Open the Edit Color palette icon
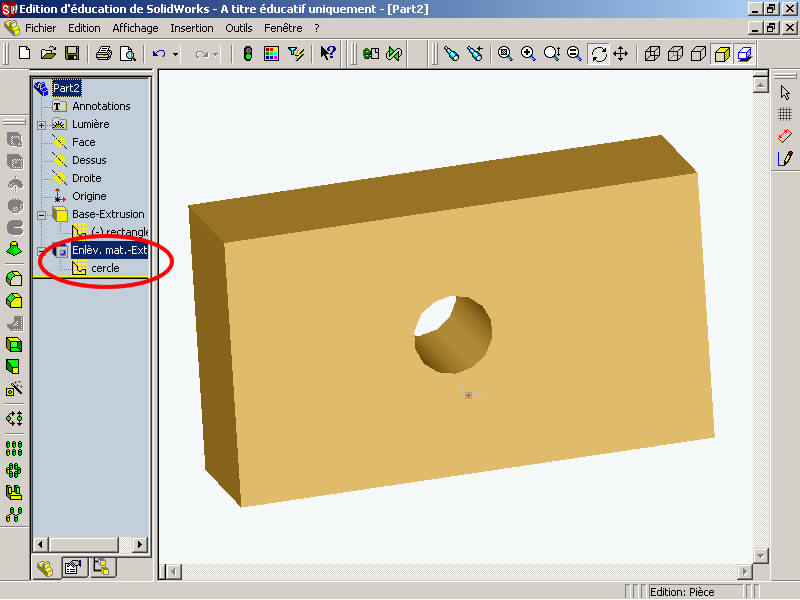 coord(271,53)
